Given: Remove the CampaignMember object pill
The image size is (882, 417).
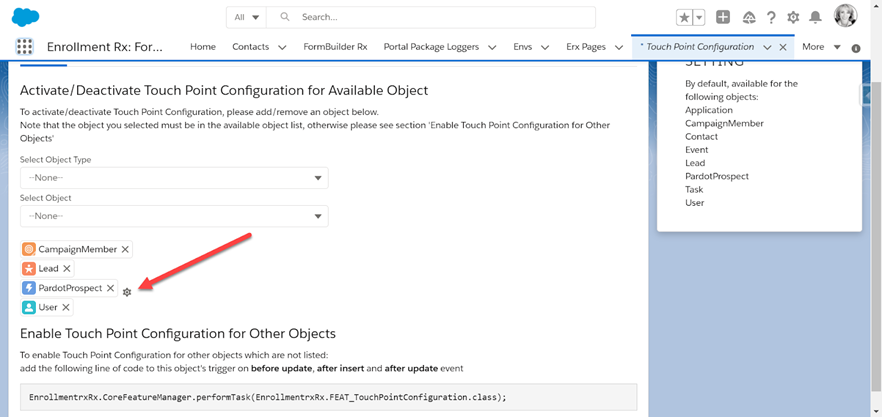Looking at the screenshot, I should 126,249.
